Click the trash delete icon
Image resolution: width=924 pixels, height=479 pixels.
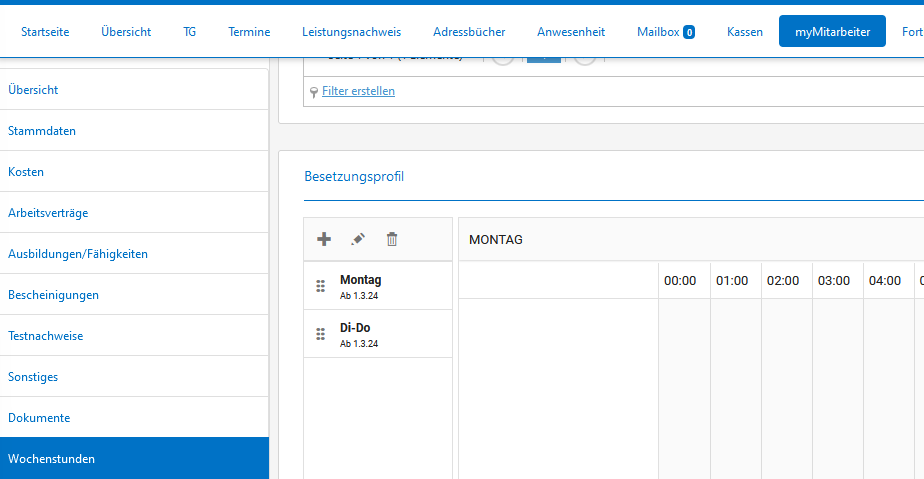(392, 239)
